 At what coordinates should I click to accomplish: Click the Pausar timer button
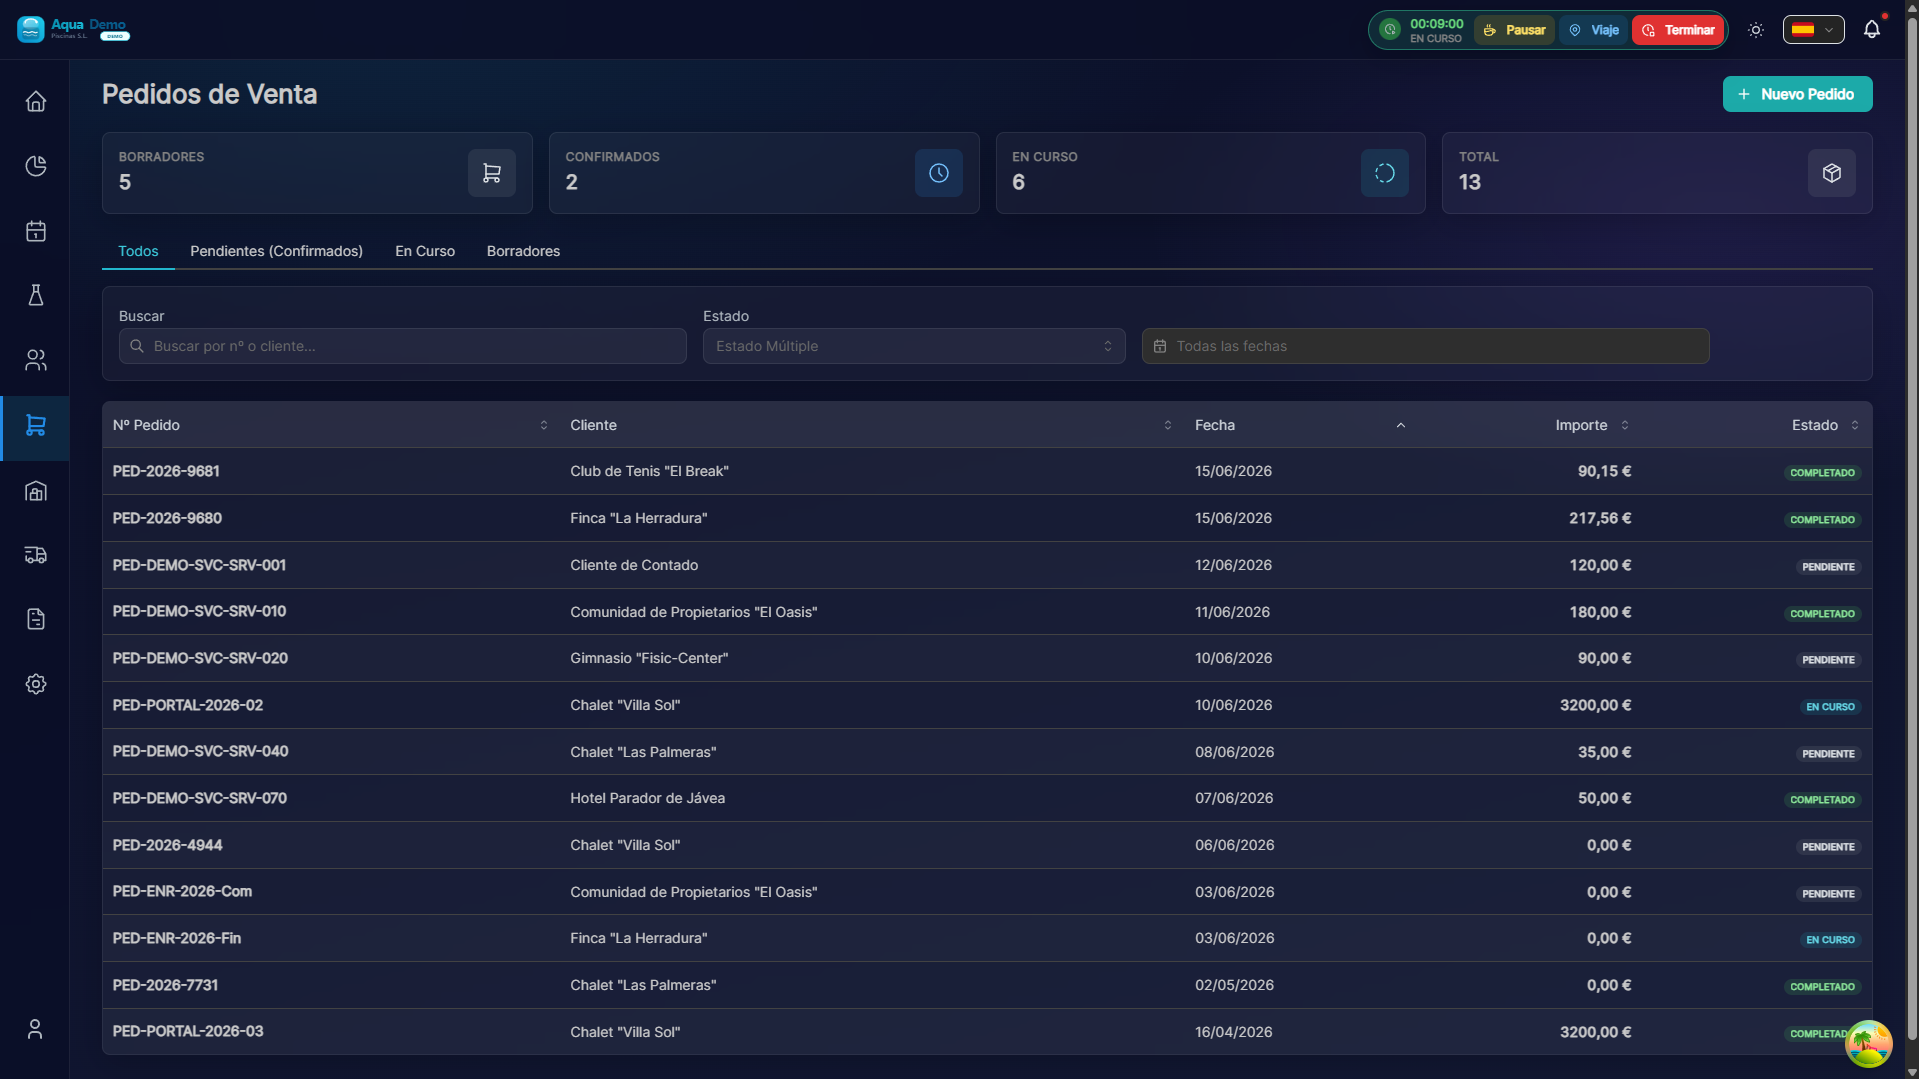click(1514, 30)
